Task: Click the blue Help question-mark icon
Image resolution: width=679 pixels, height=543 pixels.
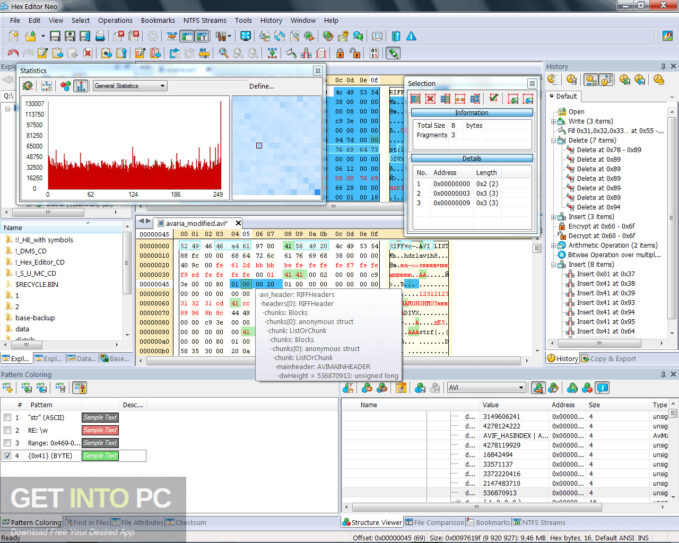Action: coord(396,36)
